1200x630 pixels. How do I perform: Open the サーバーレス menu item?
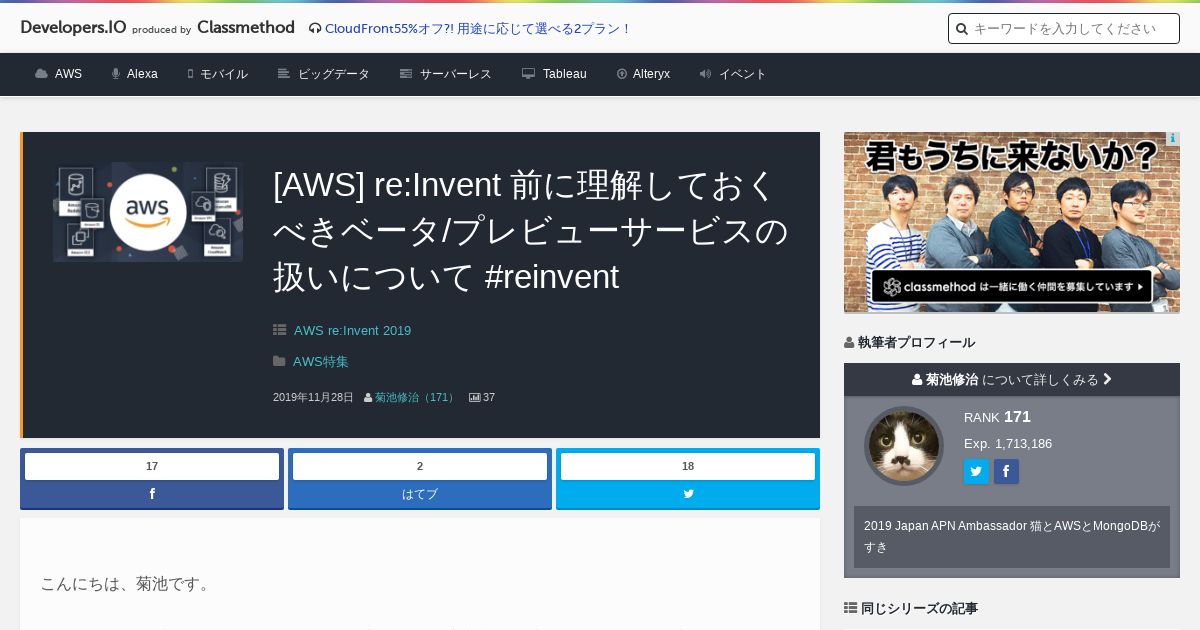point(456,74)
